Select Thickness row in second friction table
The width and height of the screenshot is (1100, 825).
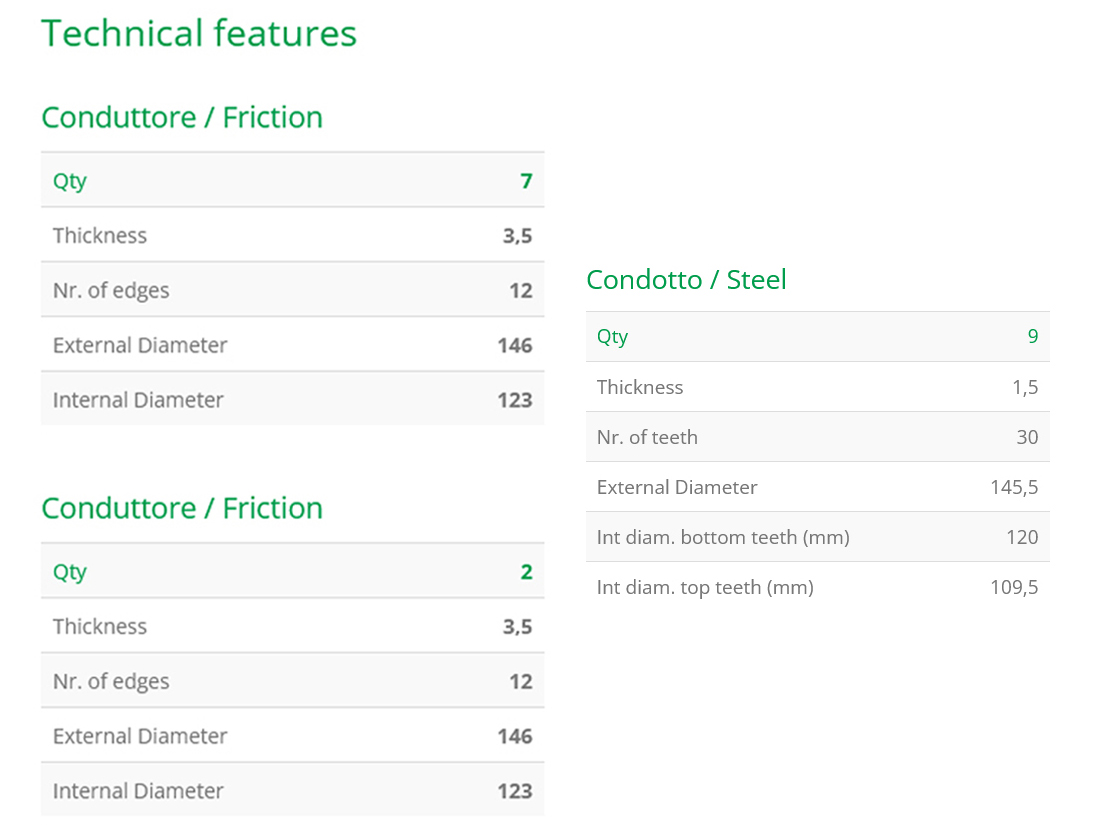(293, 626)
